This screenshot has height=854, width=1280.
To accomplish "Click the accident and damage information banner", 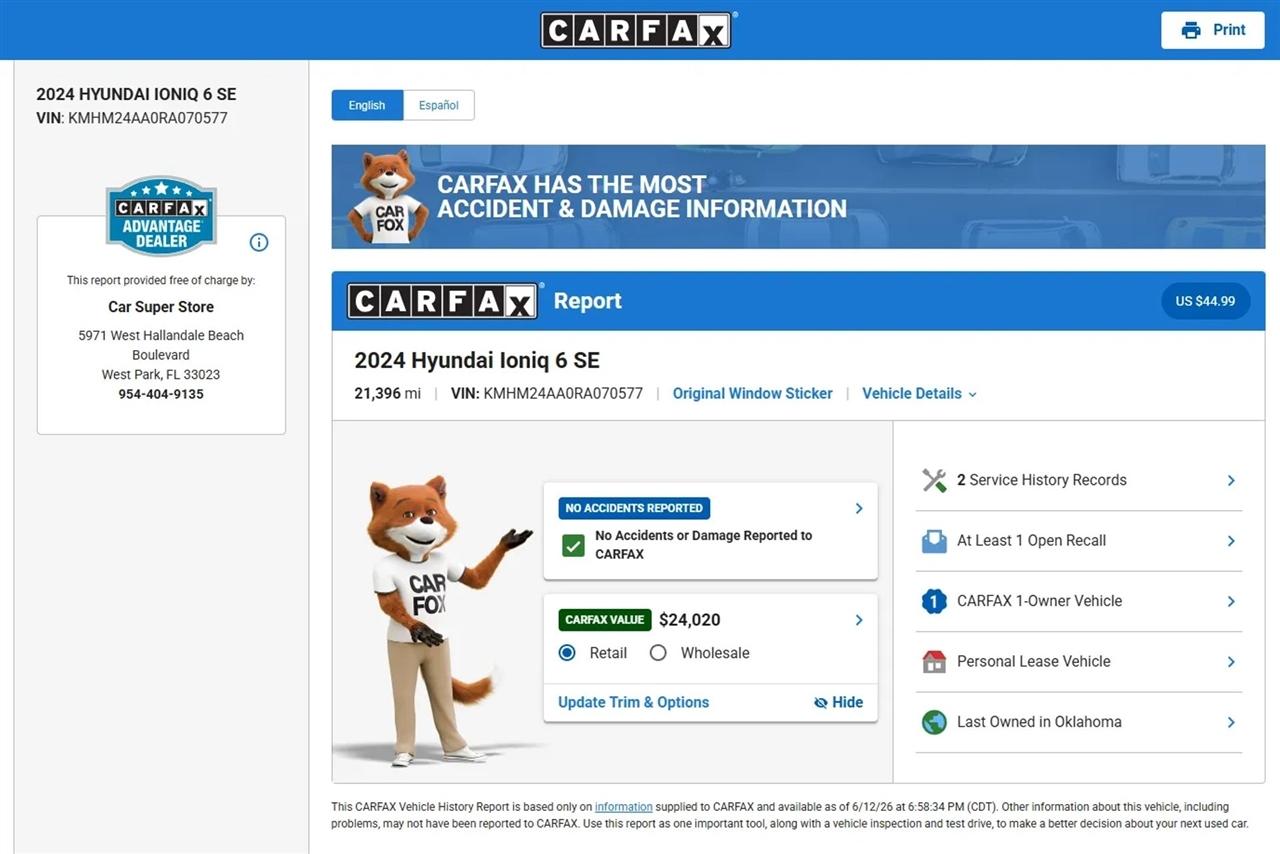I will coord(798,197).
